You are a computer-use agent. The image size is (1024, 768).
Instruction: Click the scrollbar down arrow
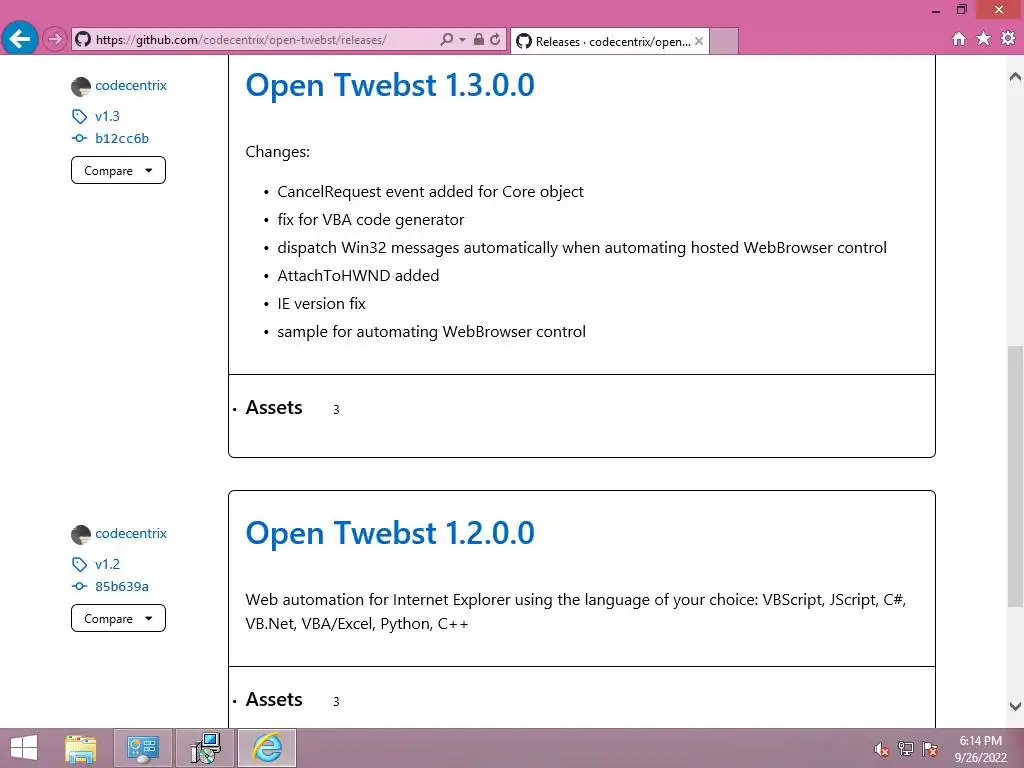click(x=1015, y=706)
